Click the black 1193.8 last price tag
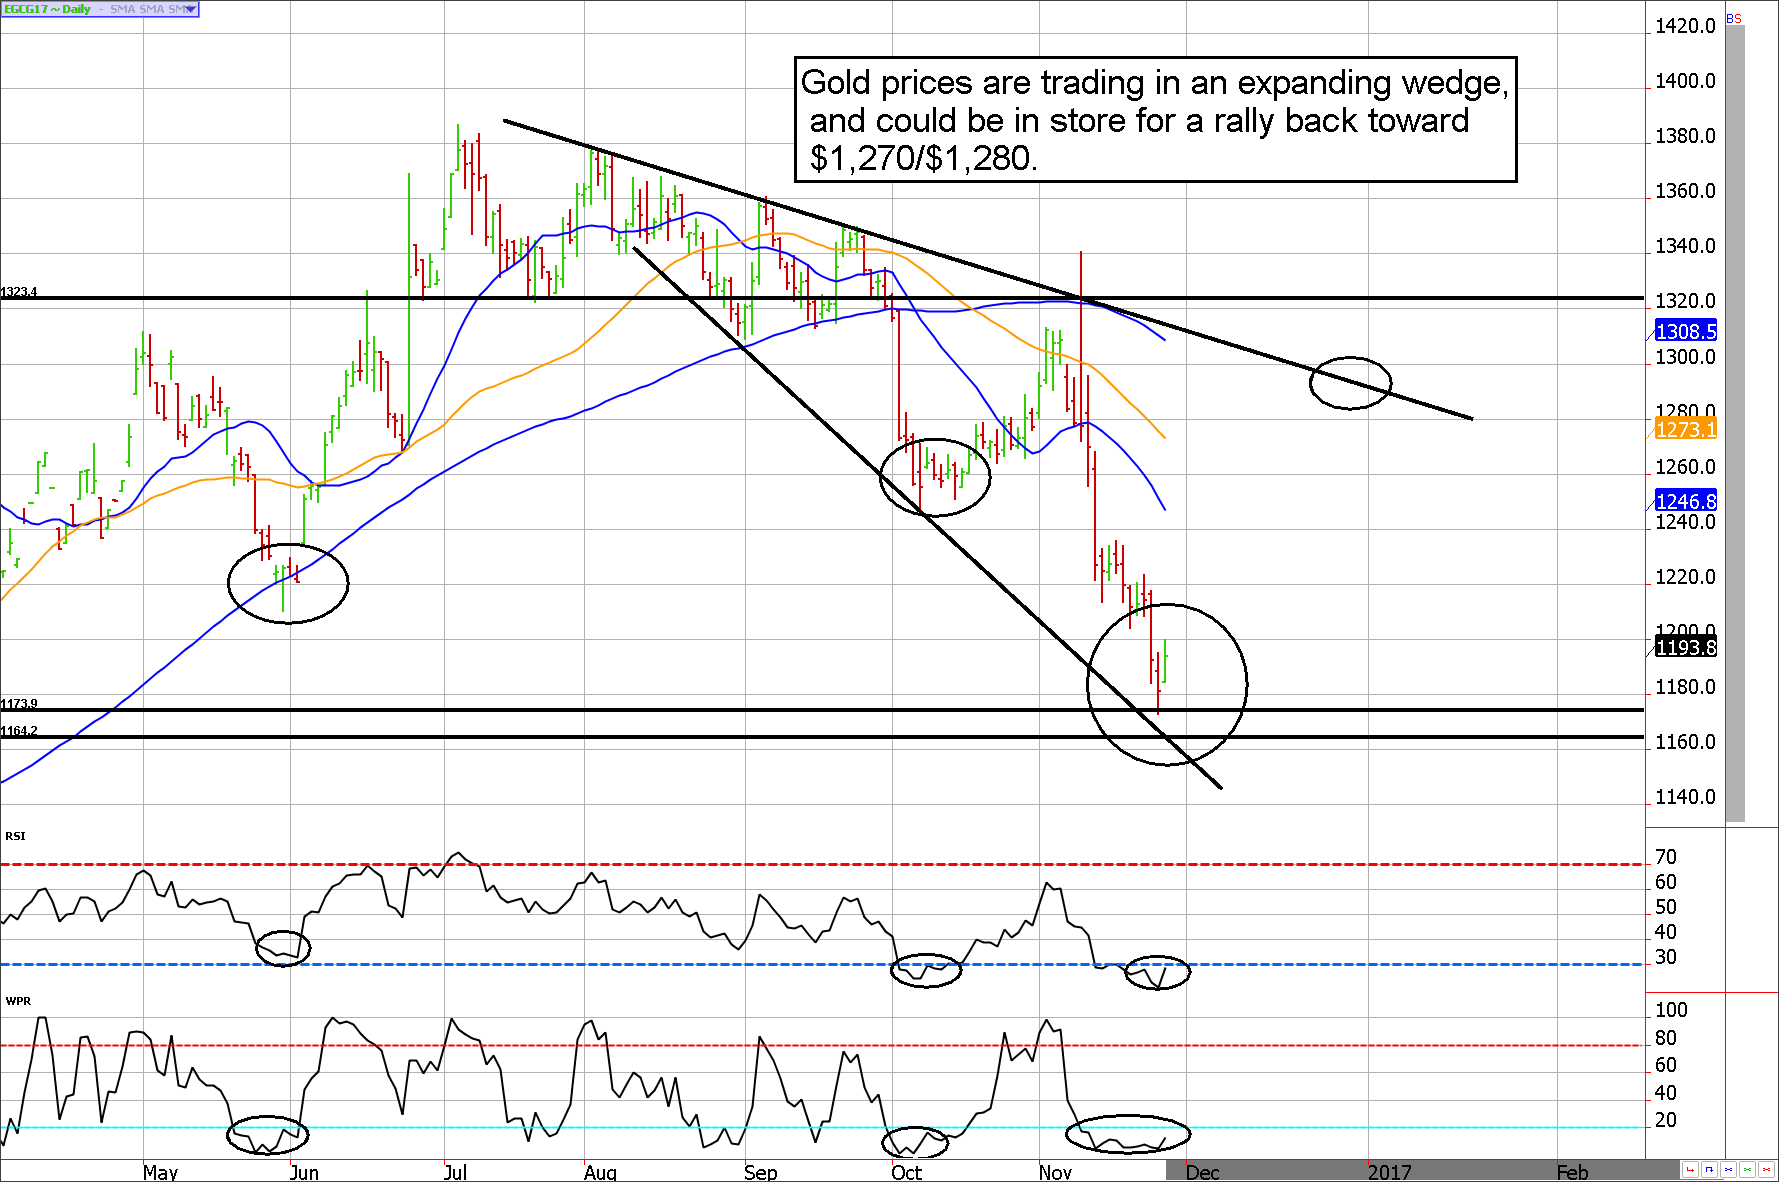 click(x=1685, y=647)
